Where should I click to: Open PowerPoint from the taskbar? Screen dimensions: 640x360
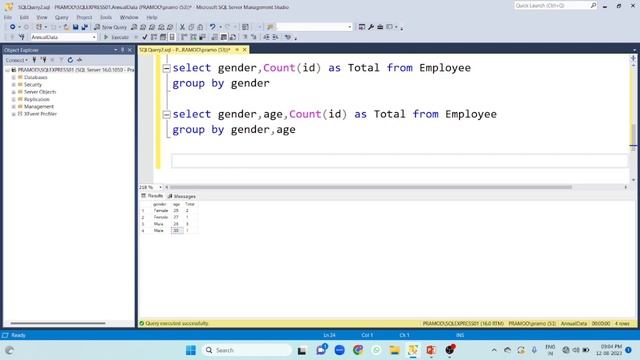pos(431,350)
